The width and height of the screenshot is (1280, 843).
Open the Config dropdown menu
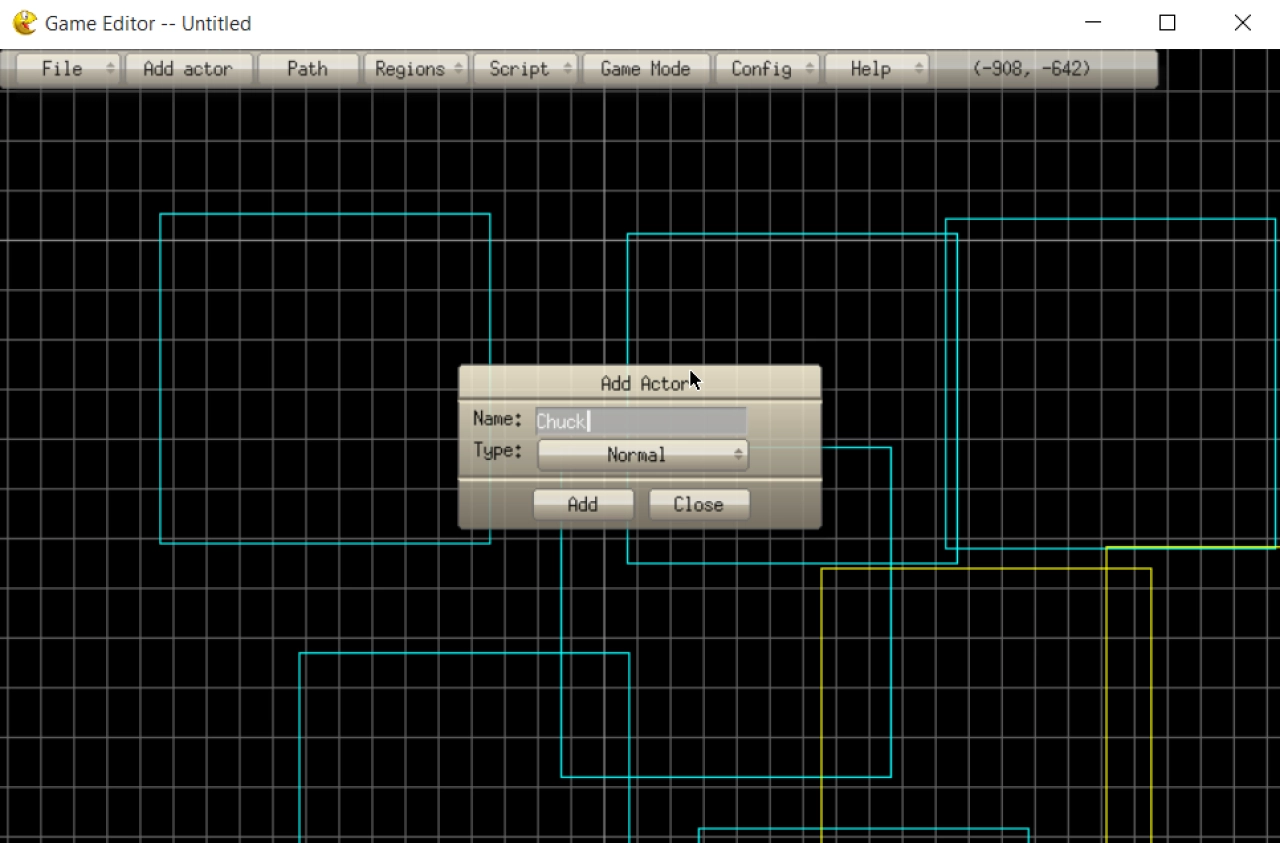click(x=768, y=69)
